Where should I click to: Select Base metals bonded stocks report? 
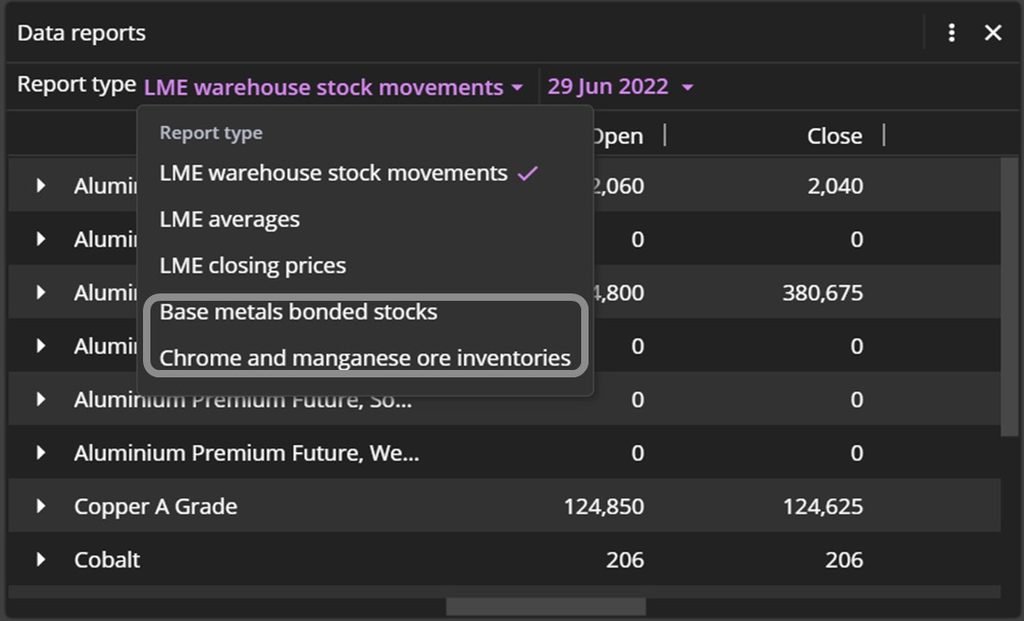click(298, 312)
